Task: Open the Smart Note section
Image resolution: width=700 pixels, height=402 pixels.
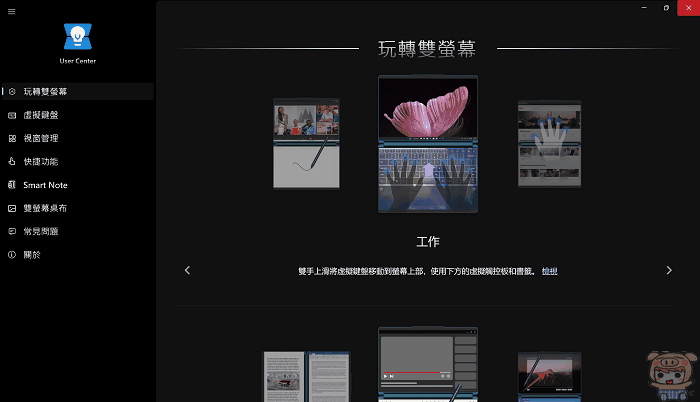Action: (45, 185)
